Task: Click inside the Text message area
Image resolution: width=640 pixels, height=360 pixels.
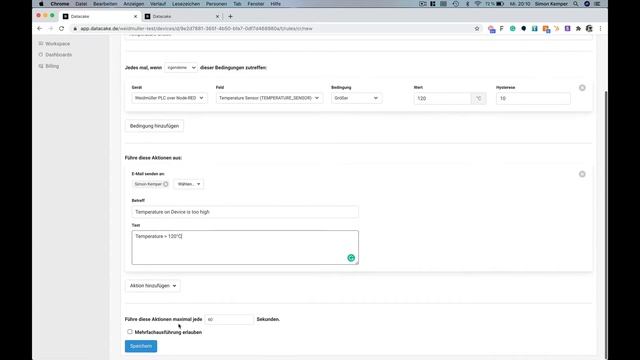Action: click(245, 247)
